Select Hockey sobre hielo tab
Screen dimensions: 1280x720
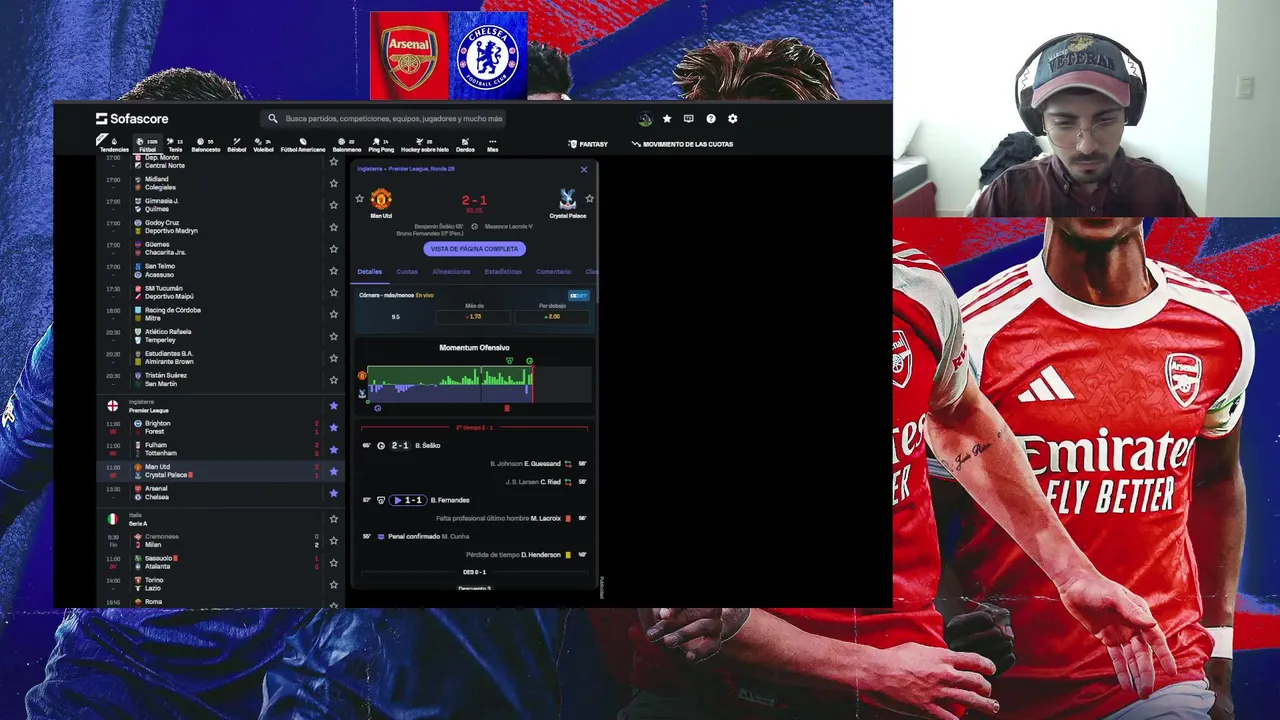(425, 145)
